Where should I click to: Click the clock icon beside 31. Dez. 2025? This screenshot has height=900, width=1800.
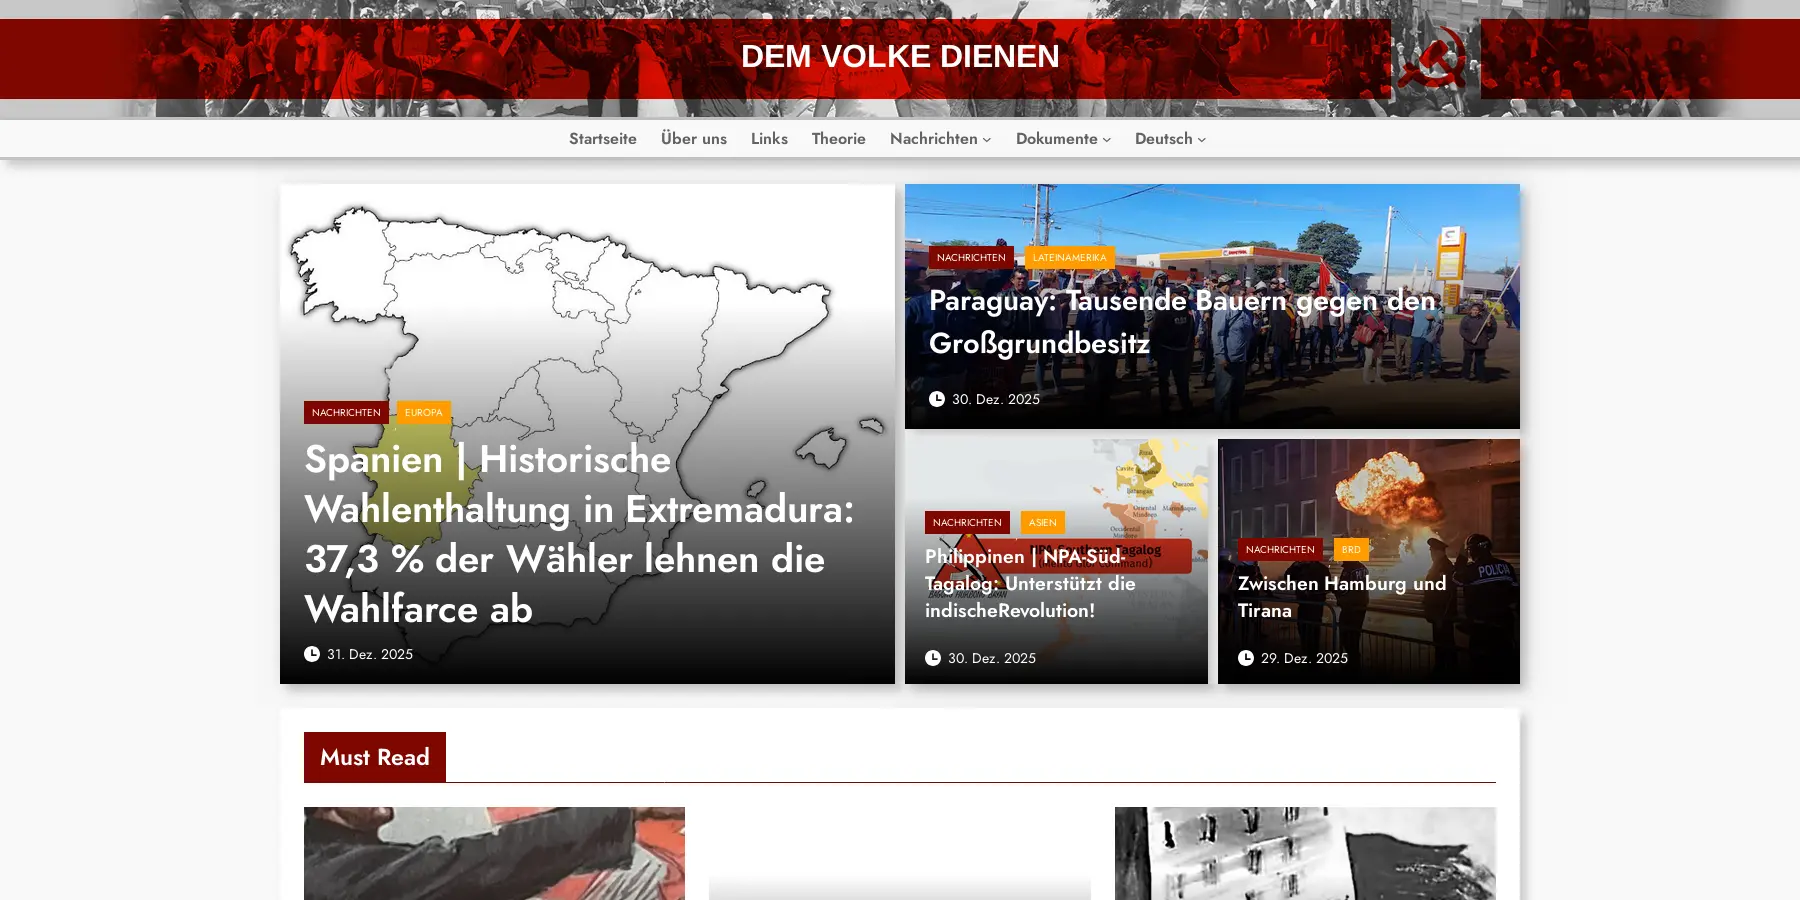click(x=312, y=654)
